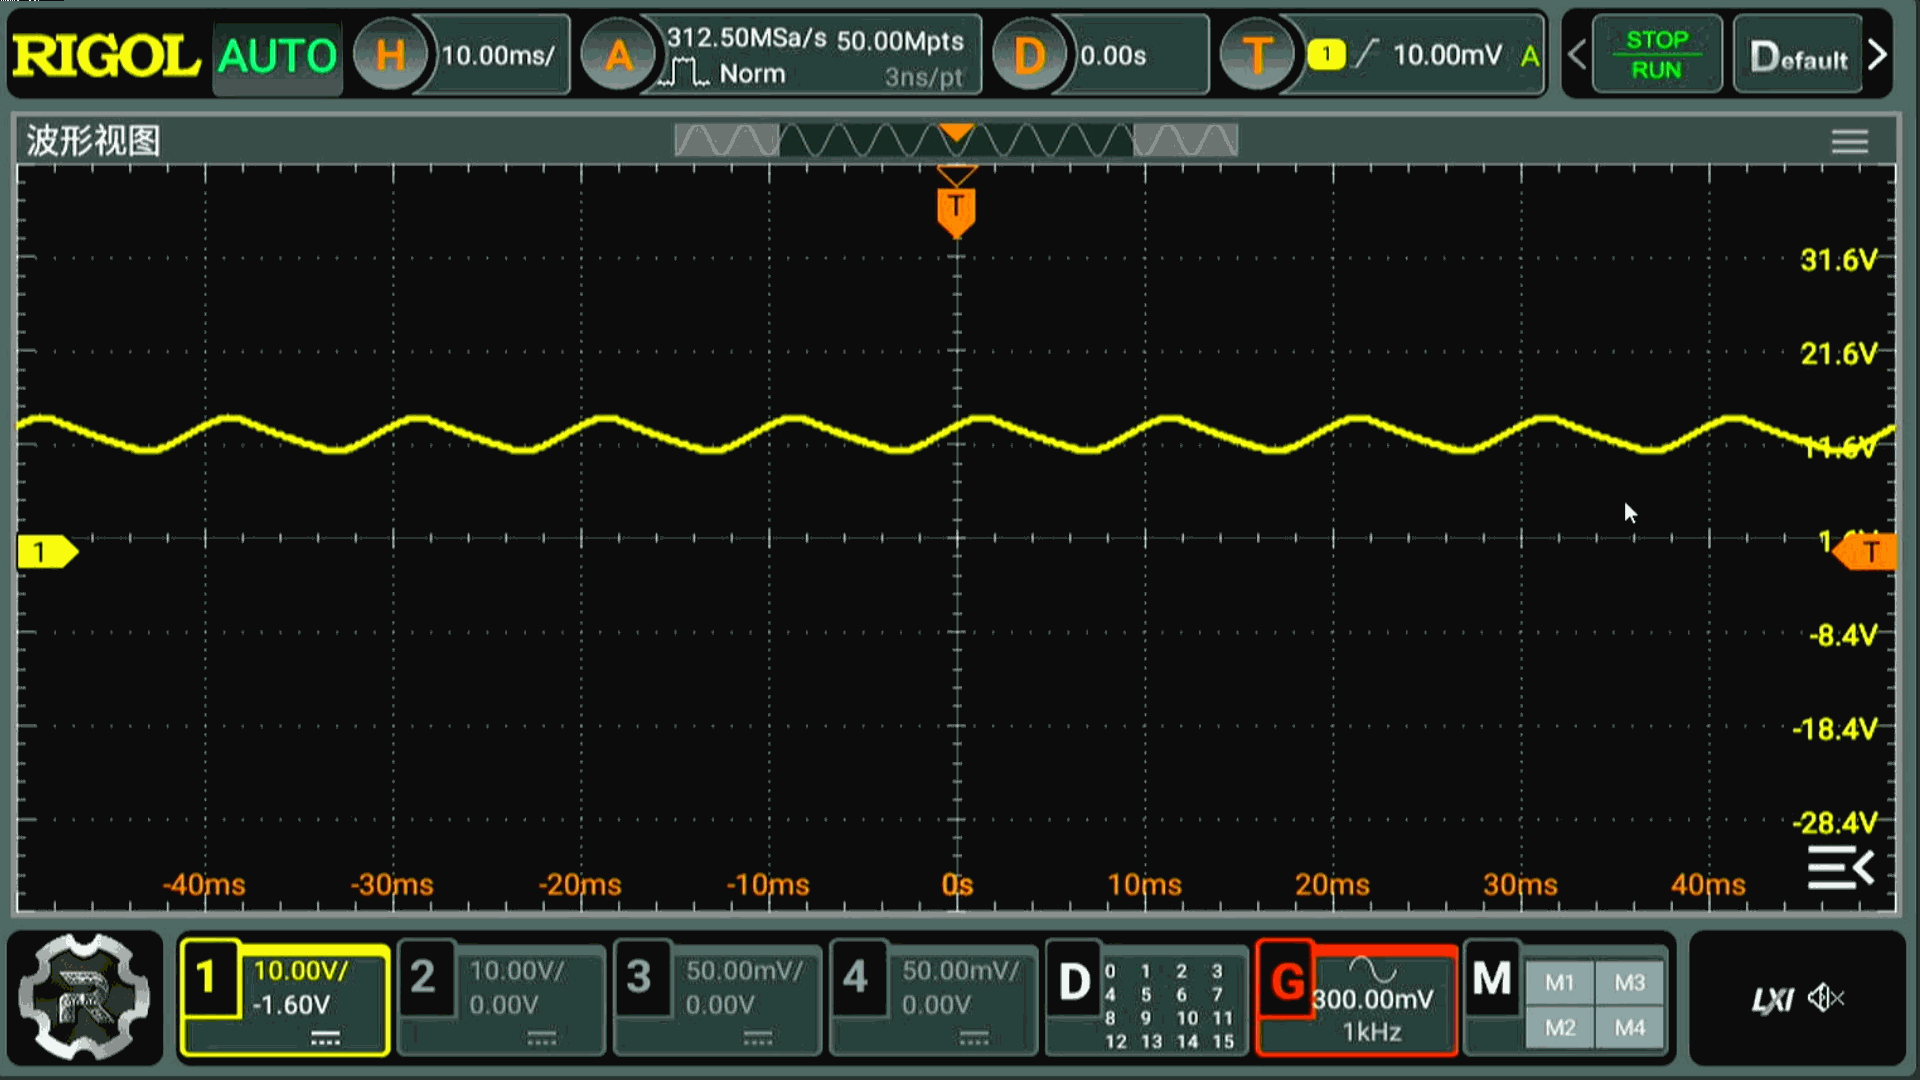Open the G signal generator icon
Image resolution: width=1920 pixels, height=1080 pixels.
1287,981
